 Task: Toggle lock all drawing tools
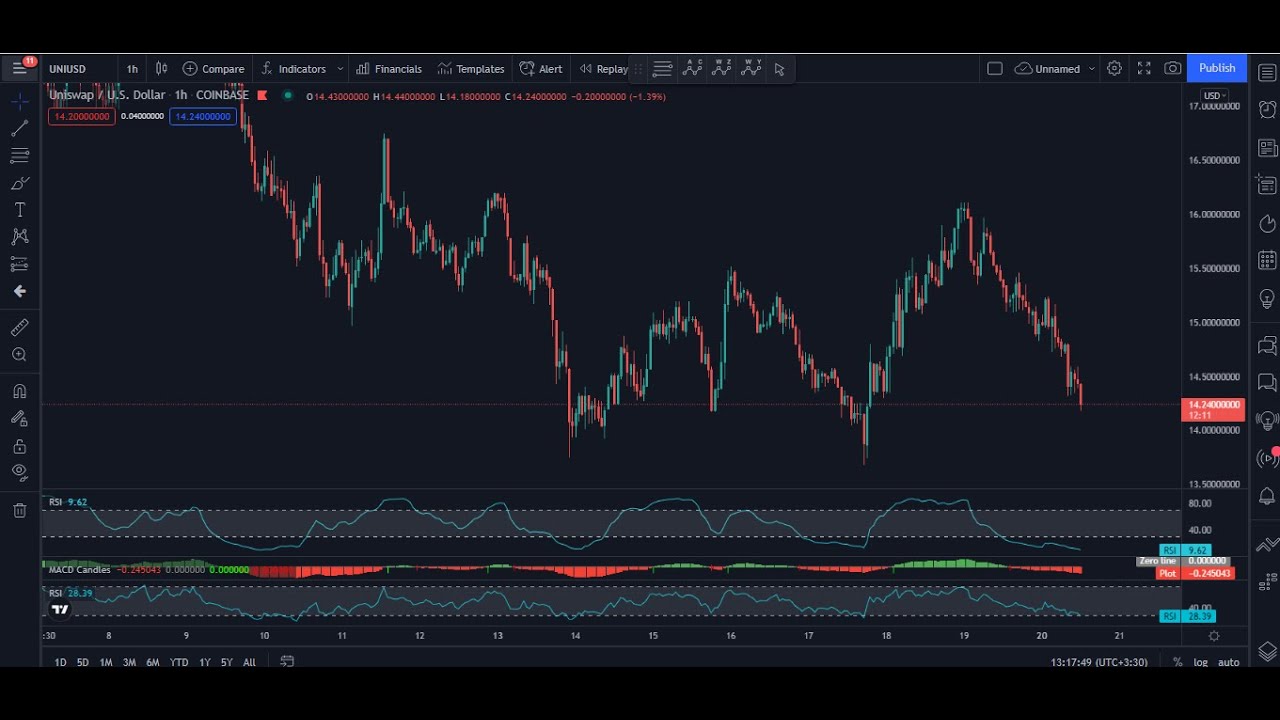click(19, 445)
